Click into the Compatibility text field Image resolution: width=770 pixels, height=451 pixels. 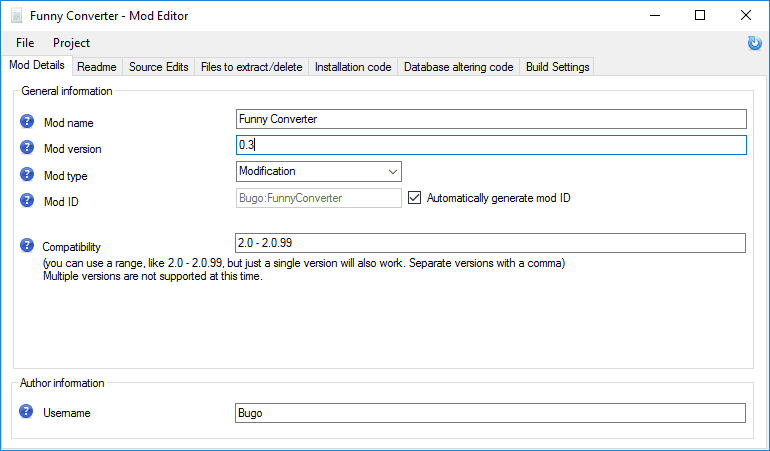(490, 243)
